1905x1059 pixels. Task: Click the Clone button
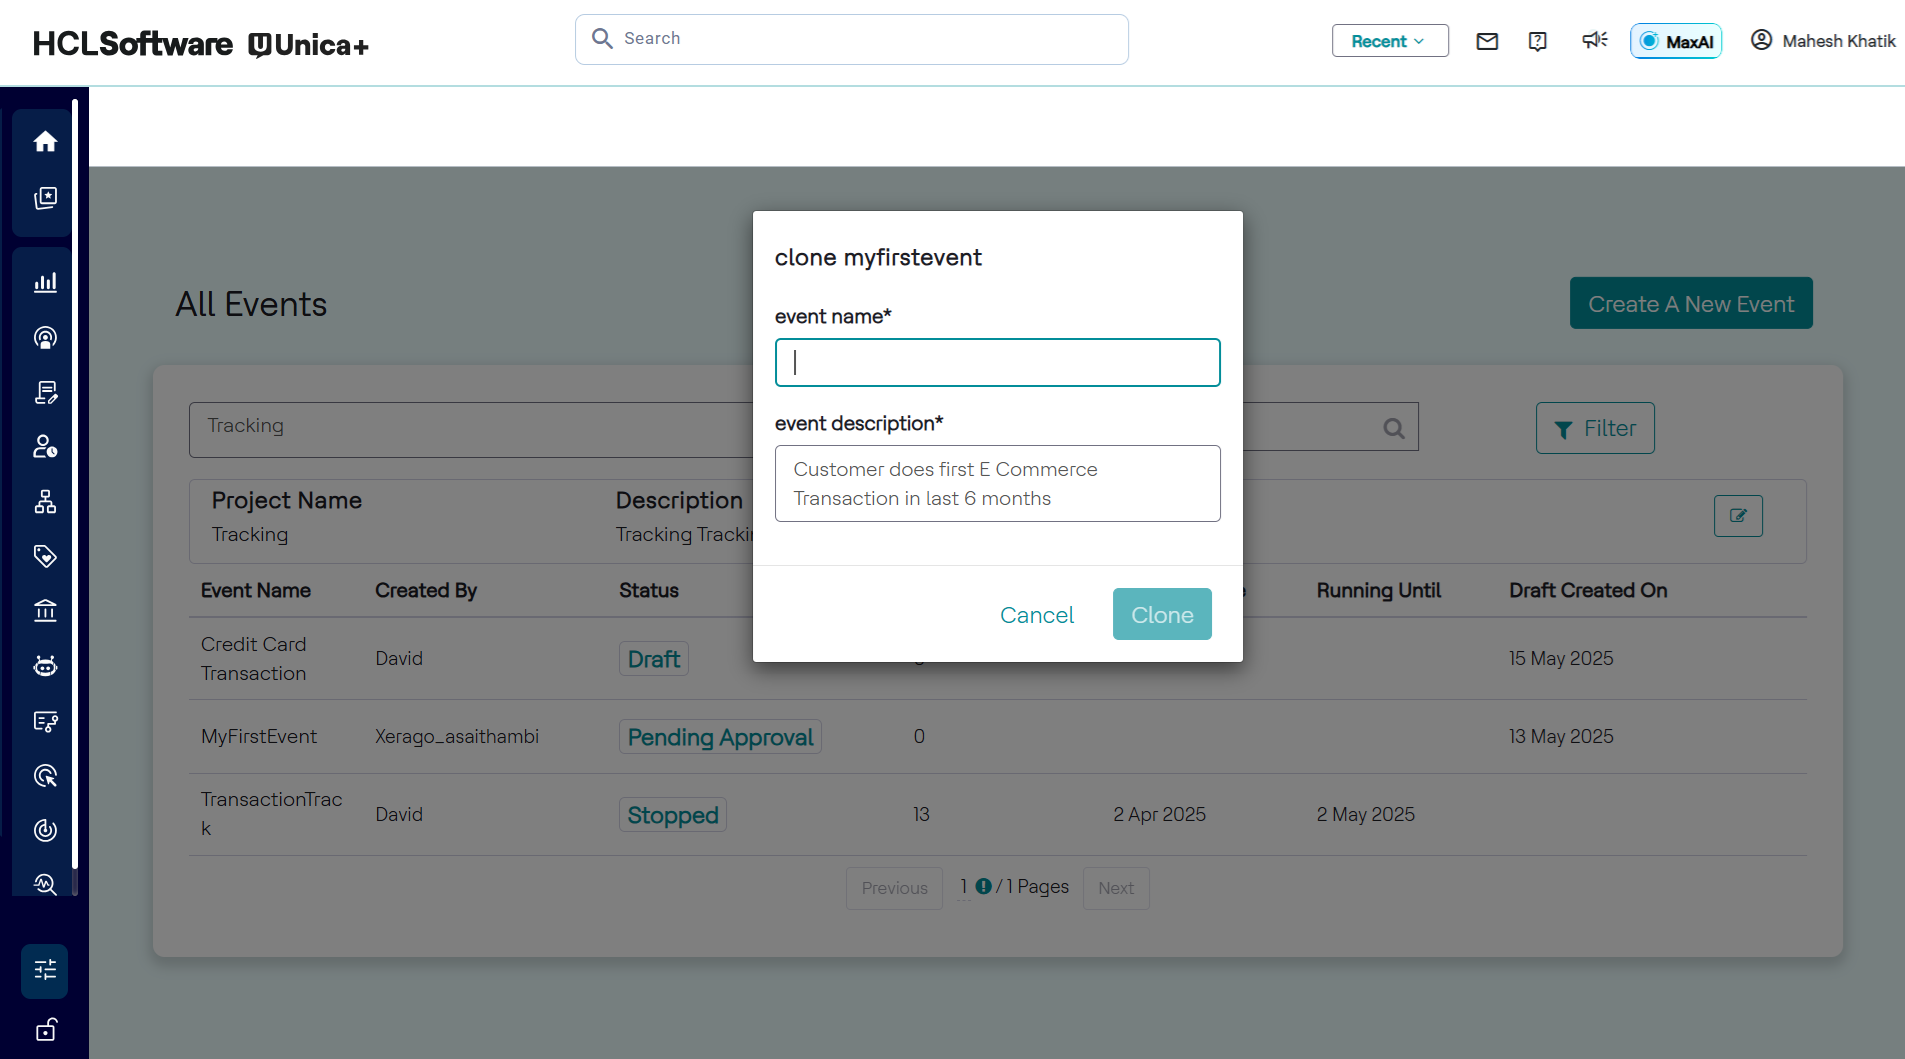tap(1162, 614)
